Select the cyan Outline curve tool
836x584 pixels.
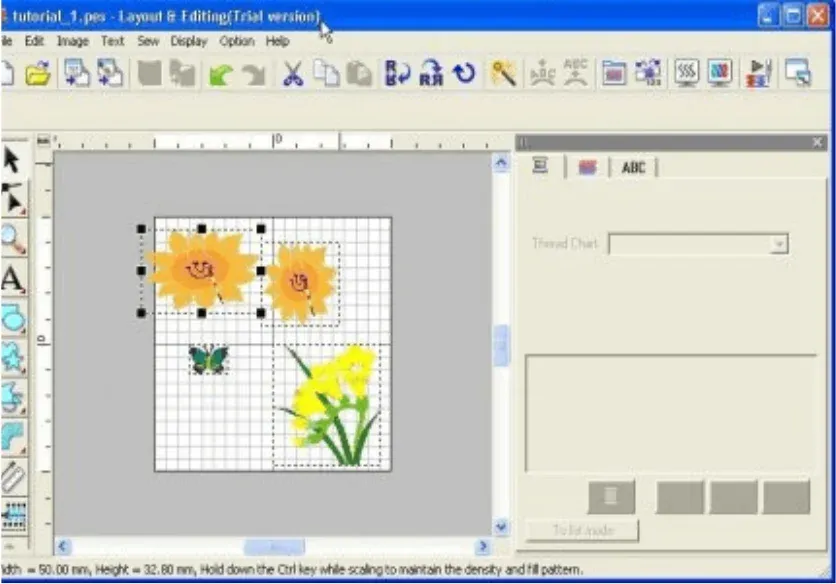[x=13, y=437]
